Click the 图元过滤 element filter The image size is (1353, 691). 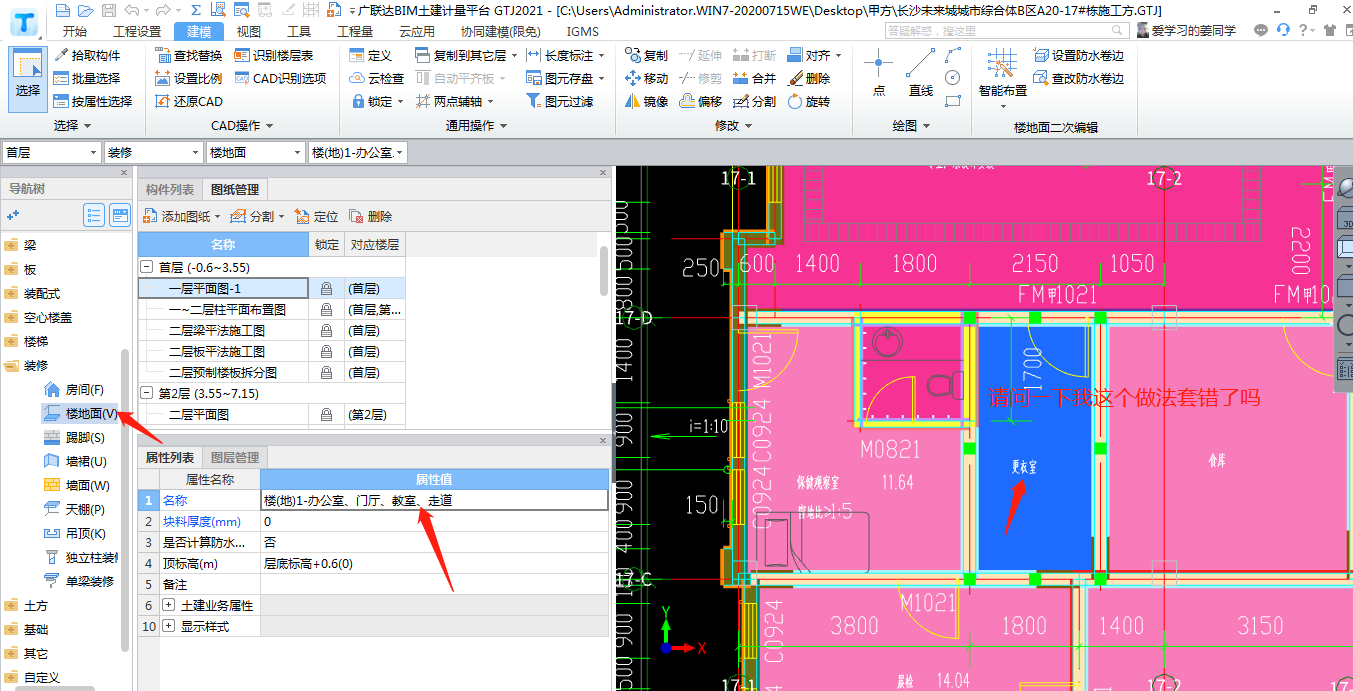(x=559, y=101)
